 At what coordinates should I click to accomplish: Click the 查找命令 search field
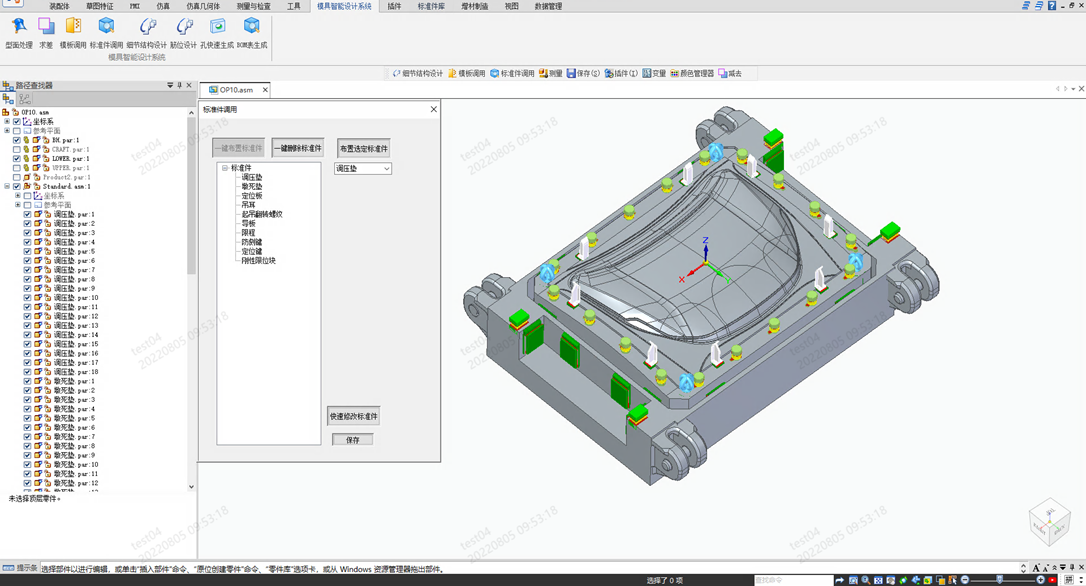(793, 580)
